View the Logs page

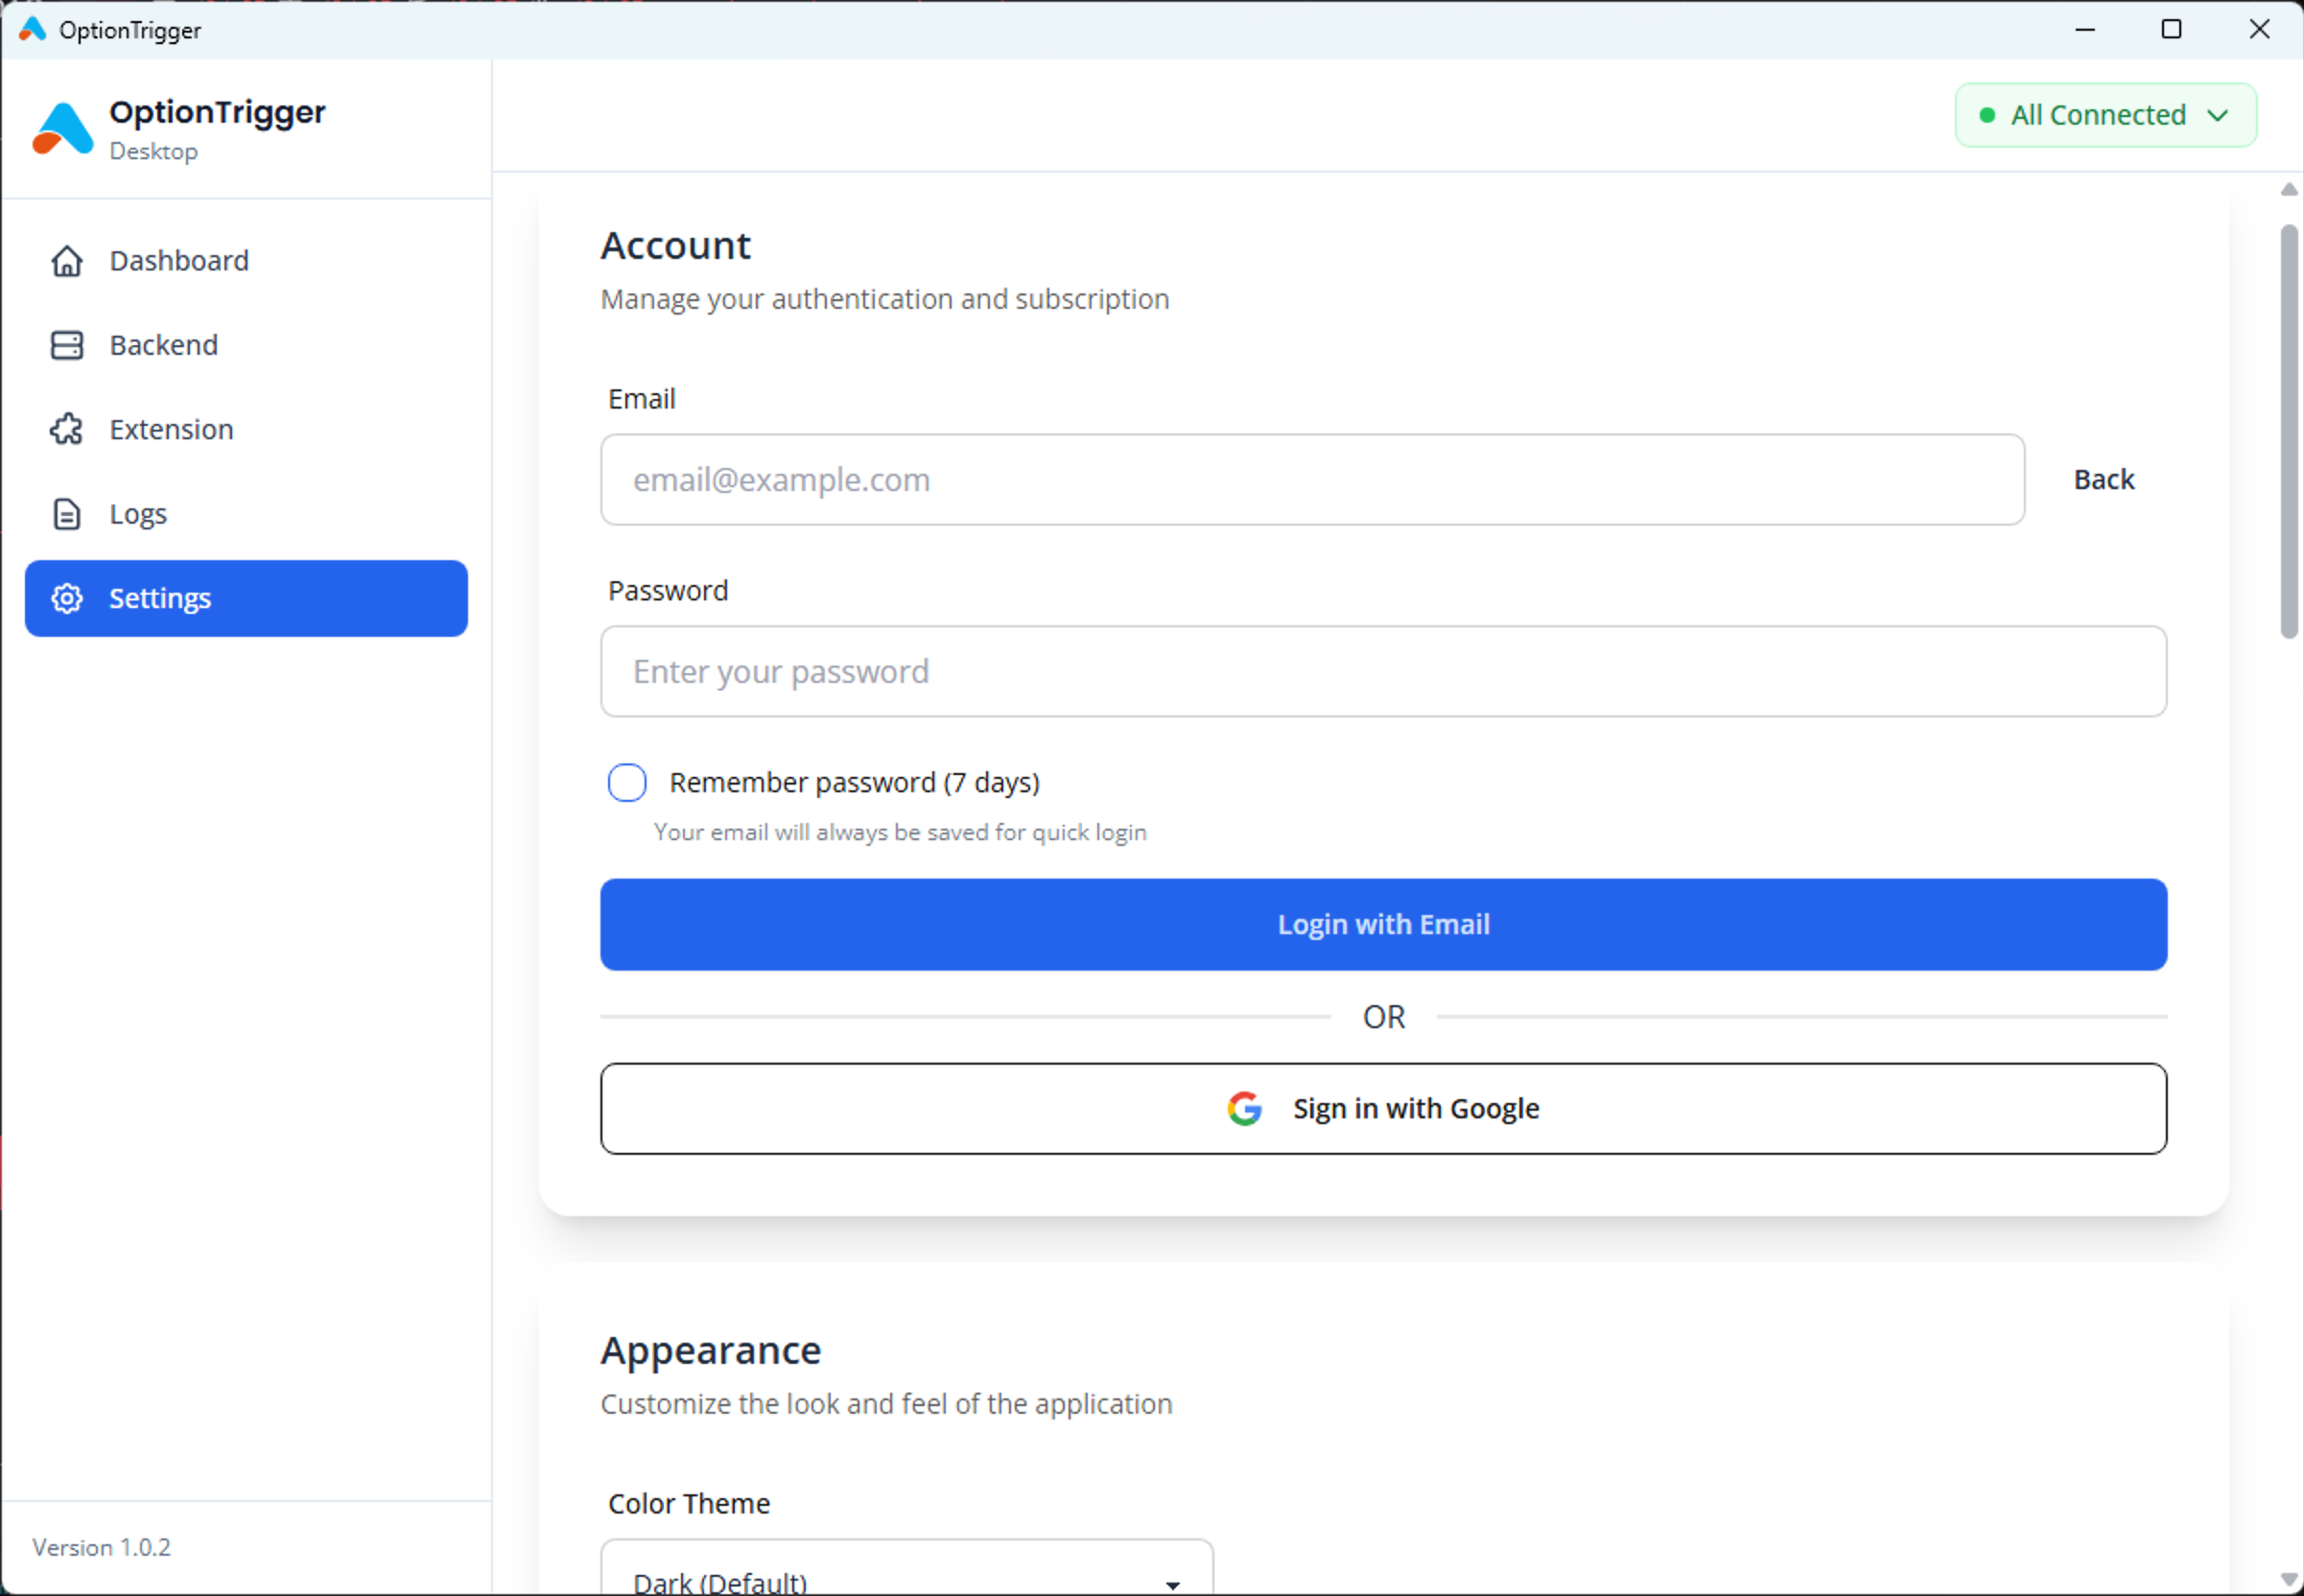pos(246,514)
